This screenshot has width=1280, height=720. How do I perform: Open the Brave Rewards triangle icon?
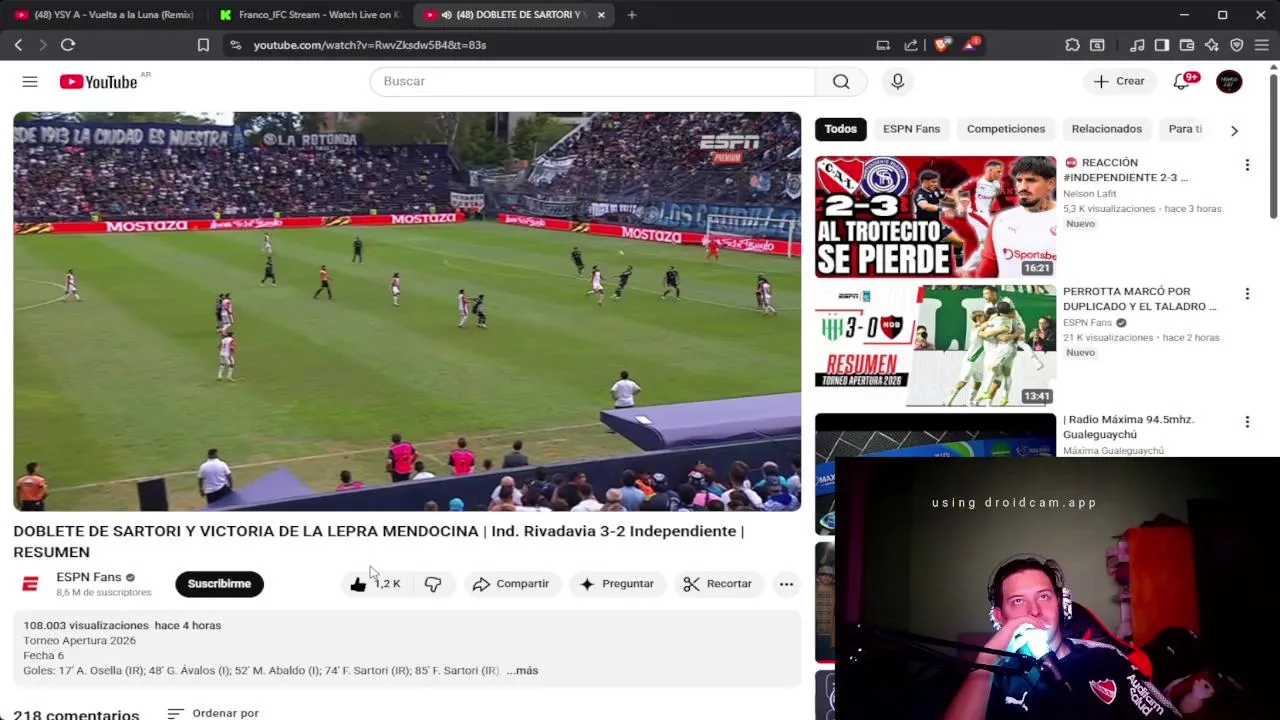[x=971, y=45]
